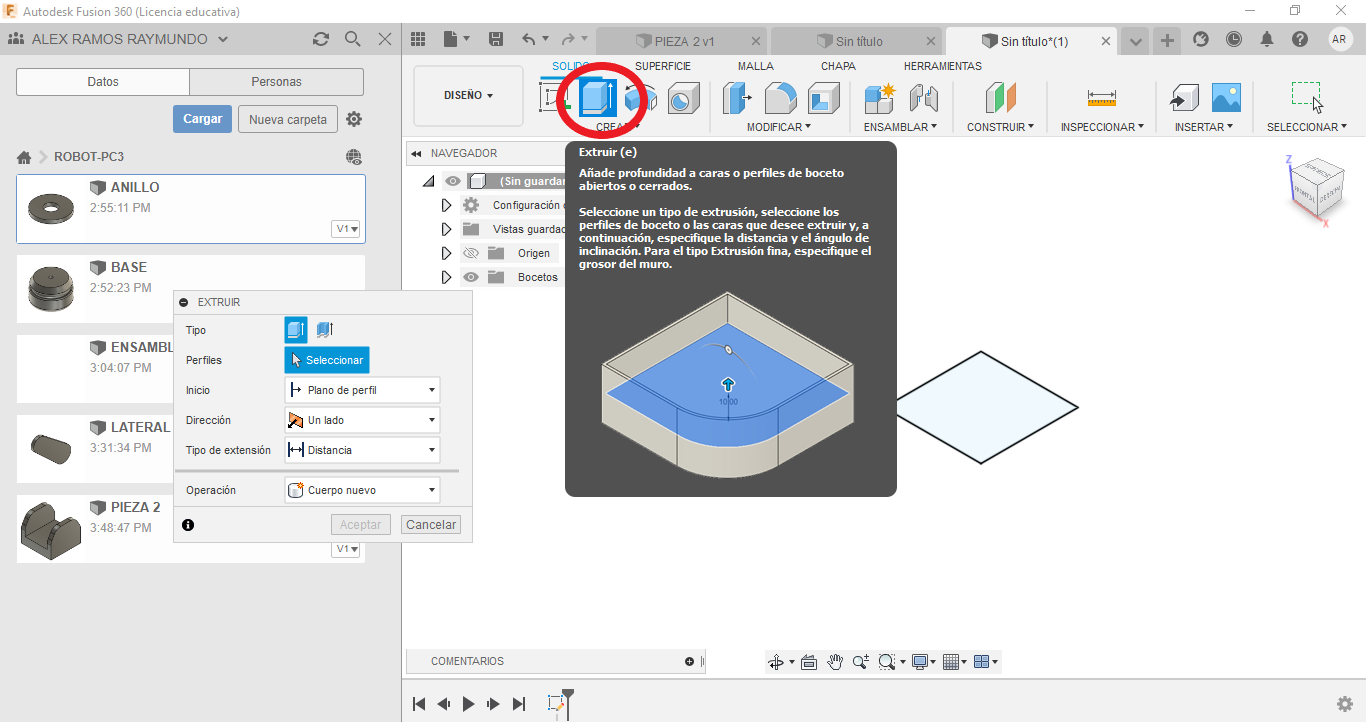1366x722 pixels.
Task: Click the Crear boceto tool icon
Action: click(x=553, y=98)
